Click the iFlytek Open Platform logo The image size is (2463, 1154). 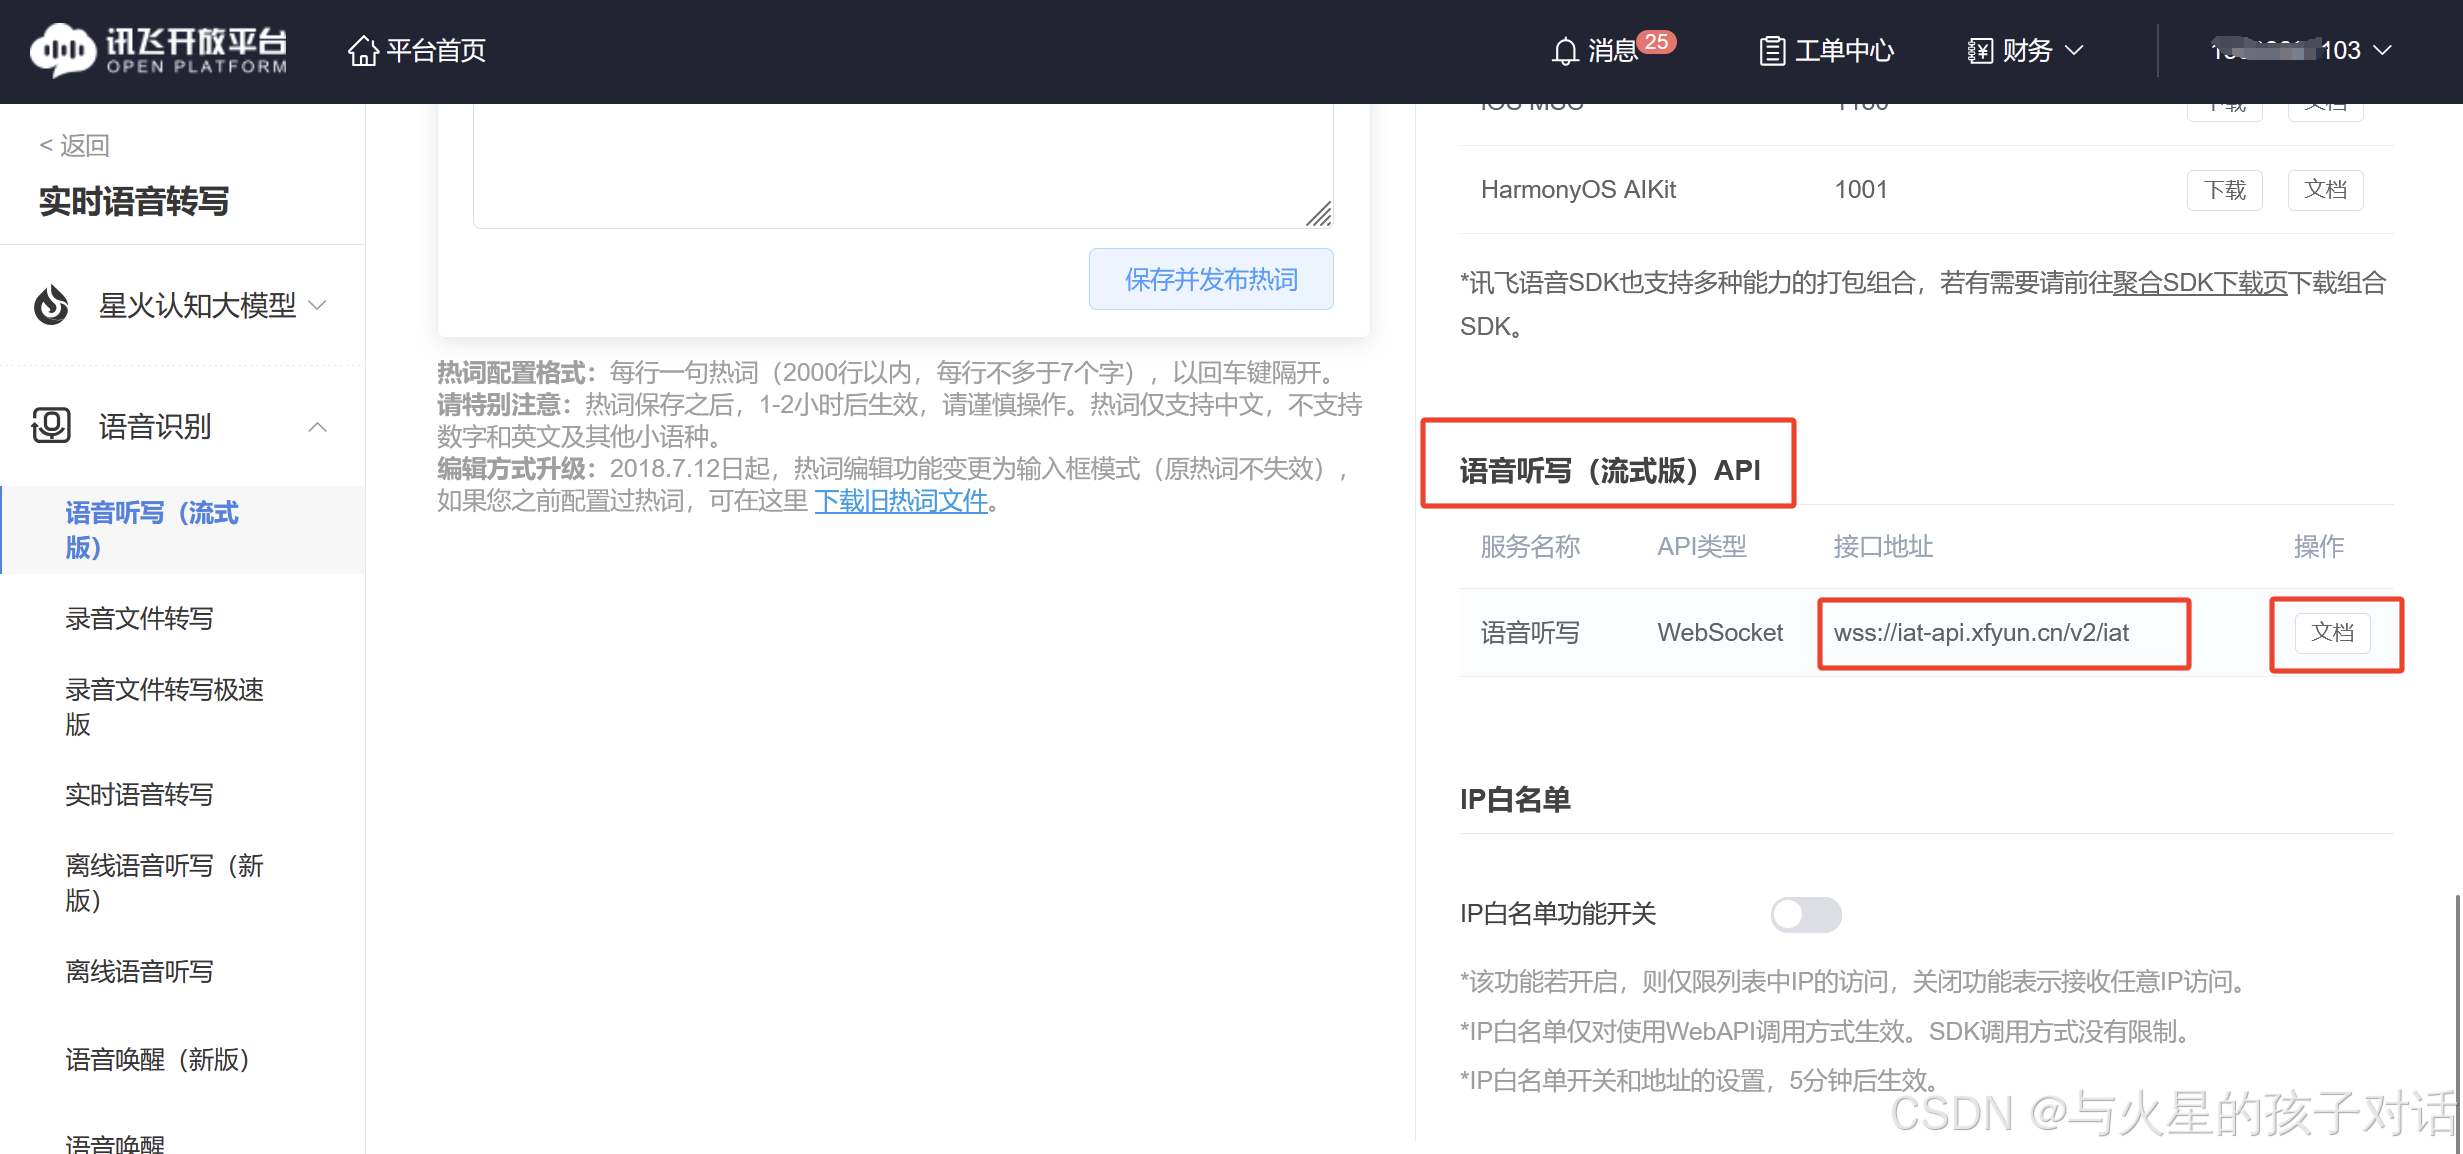(158, 50)
